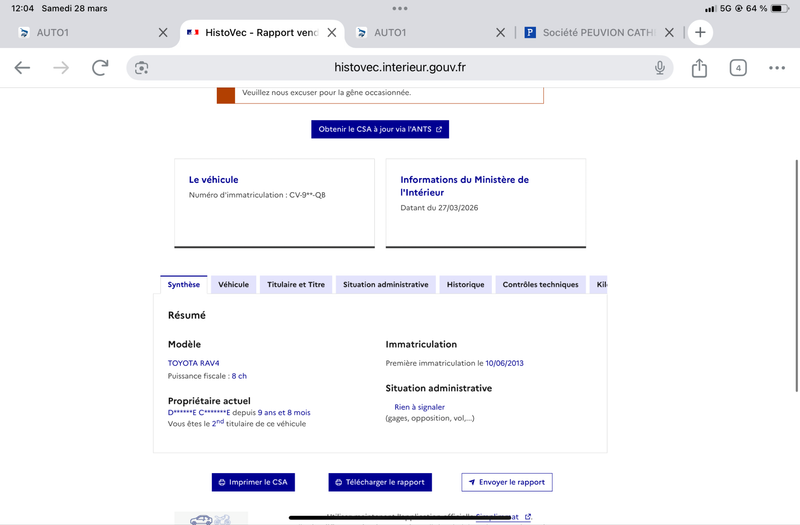
Task: Close the first AUTO1 tab
Action: [163, 33]
